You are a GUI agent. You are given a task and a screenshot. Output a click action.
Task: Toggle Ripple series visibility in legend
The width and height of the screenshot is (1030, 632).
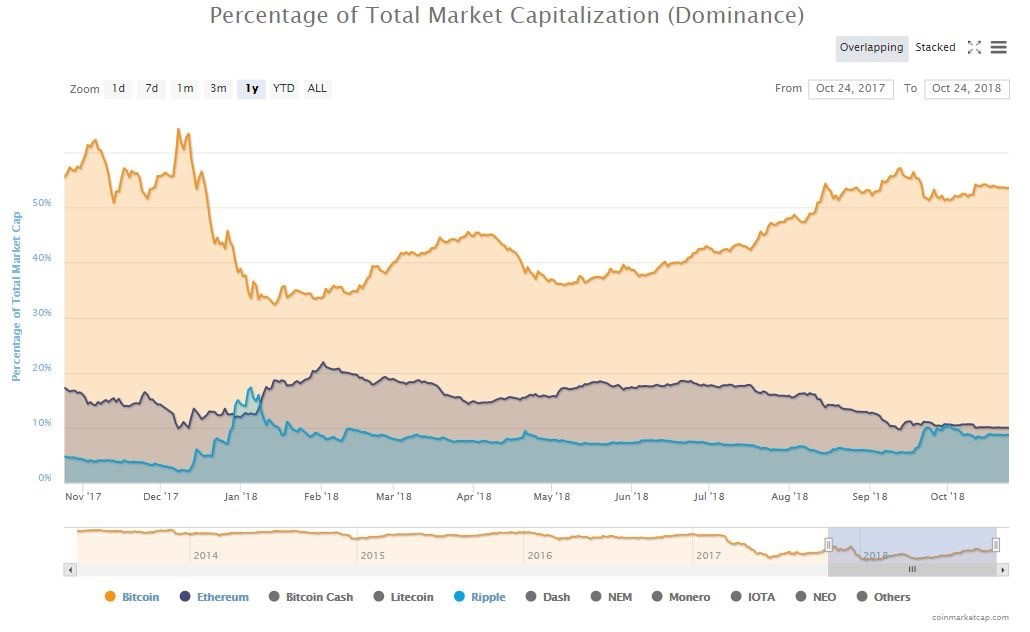480,597
